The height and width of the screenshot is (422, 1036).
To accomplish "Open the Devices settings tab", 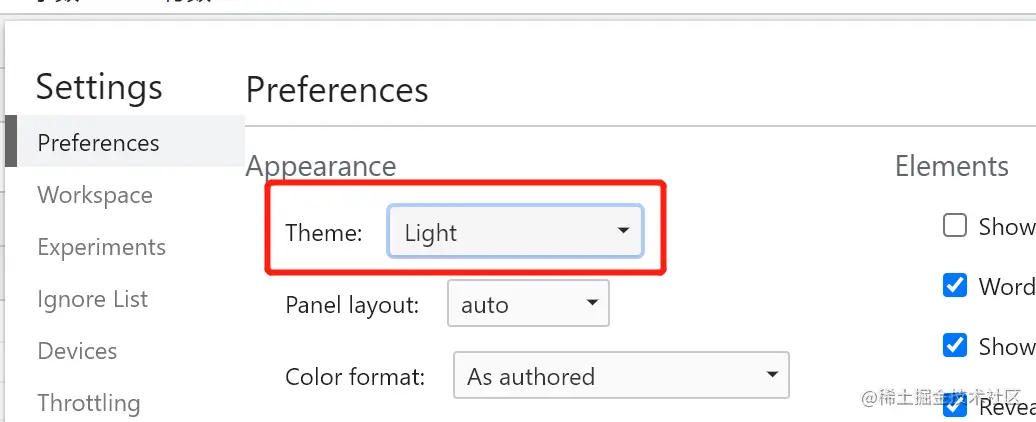I will pyautogui.click(x=77, y=351).
